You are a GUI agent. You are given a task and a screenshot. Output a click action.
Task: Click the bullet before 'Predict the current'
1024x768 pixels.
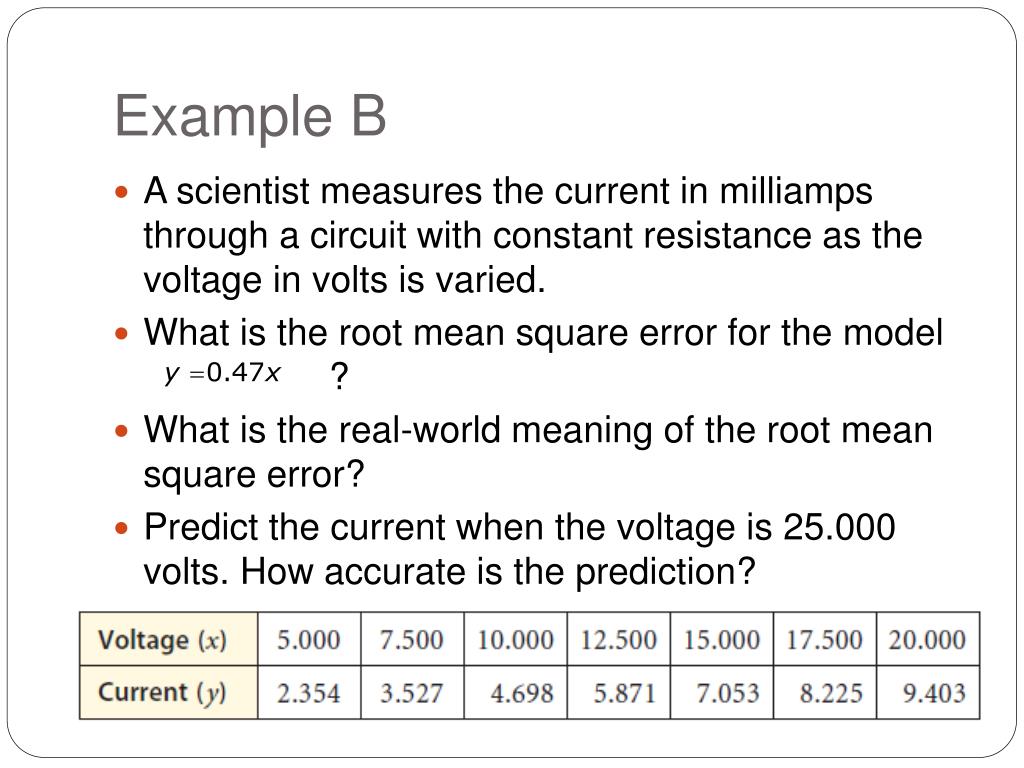coord(121,528)
